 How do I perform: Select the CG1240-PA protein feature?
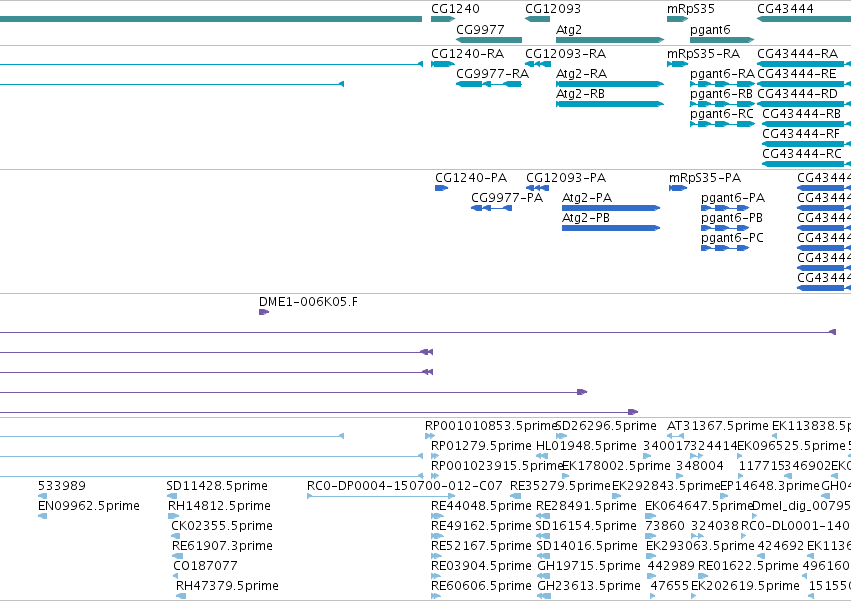tap(441, 188)
